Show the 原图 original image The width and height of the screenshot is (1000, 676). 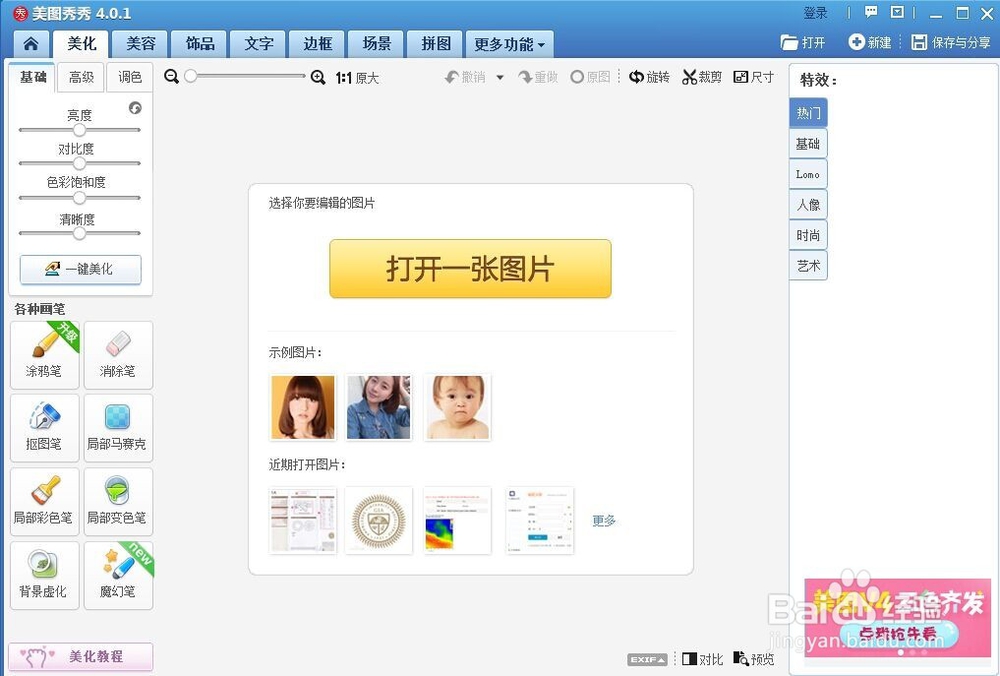click(x=591, y=77)
